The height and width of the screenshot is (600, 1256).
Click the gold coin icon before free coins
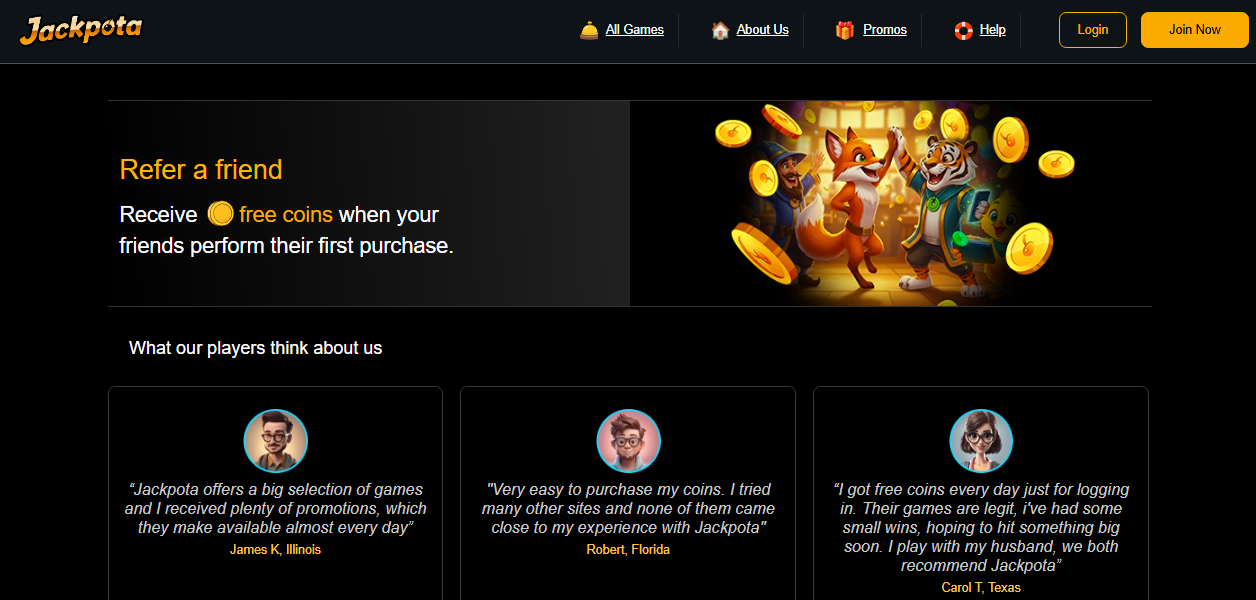coord(220,214)
